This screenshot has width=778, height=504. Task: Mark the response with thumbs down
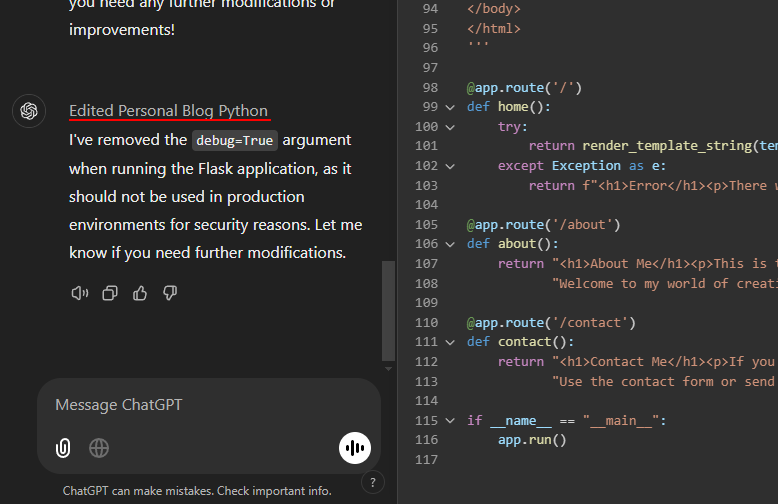tap(170, 293)
